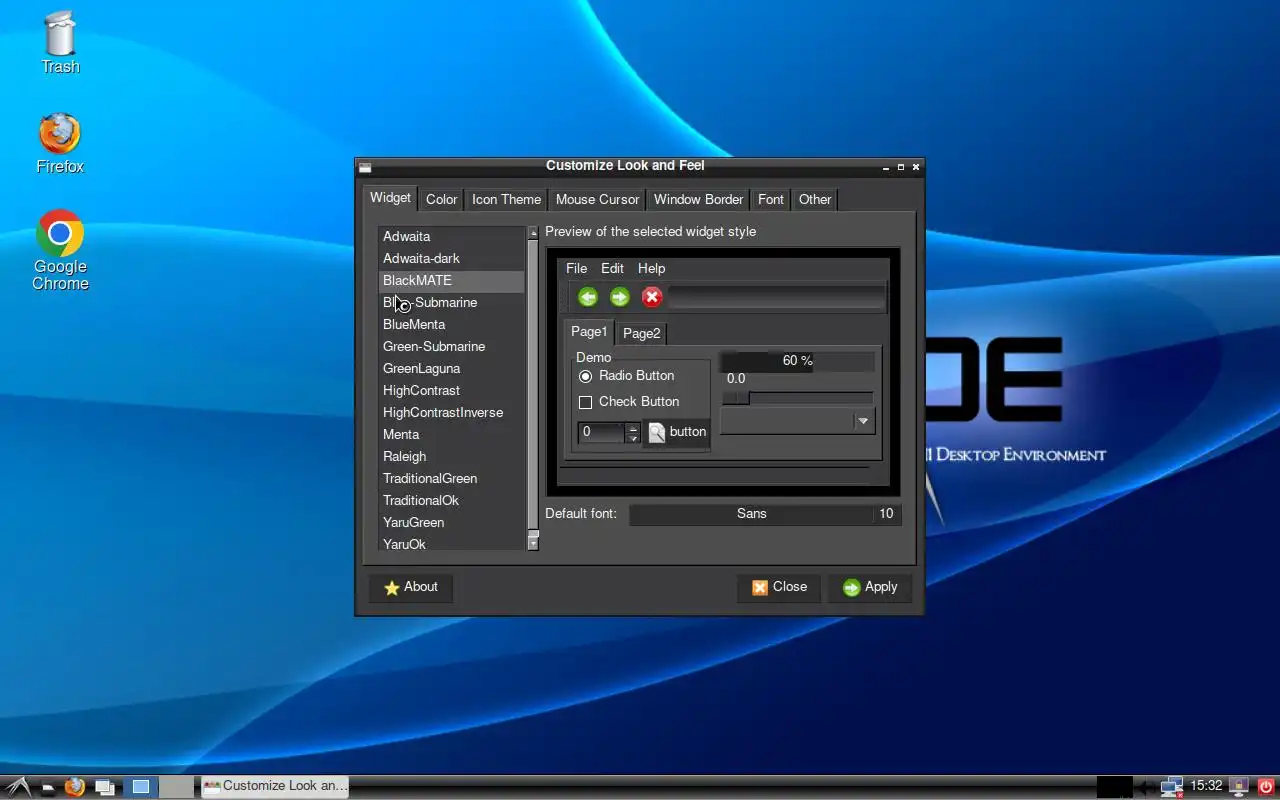The image size is (1280, 800).
Task: Select the HighContrastInverse theme
Action: 451,413
